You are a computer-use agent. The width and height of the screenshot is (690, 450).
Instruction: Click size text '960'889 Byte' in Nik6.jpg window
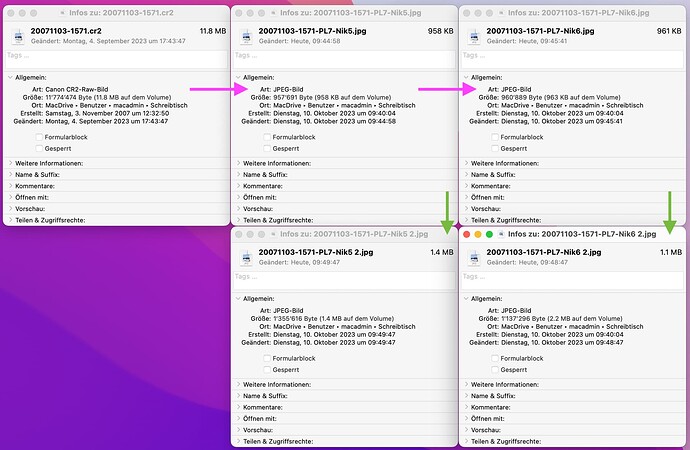[521, 98]
